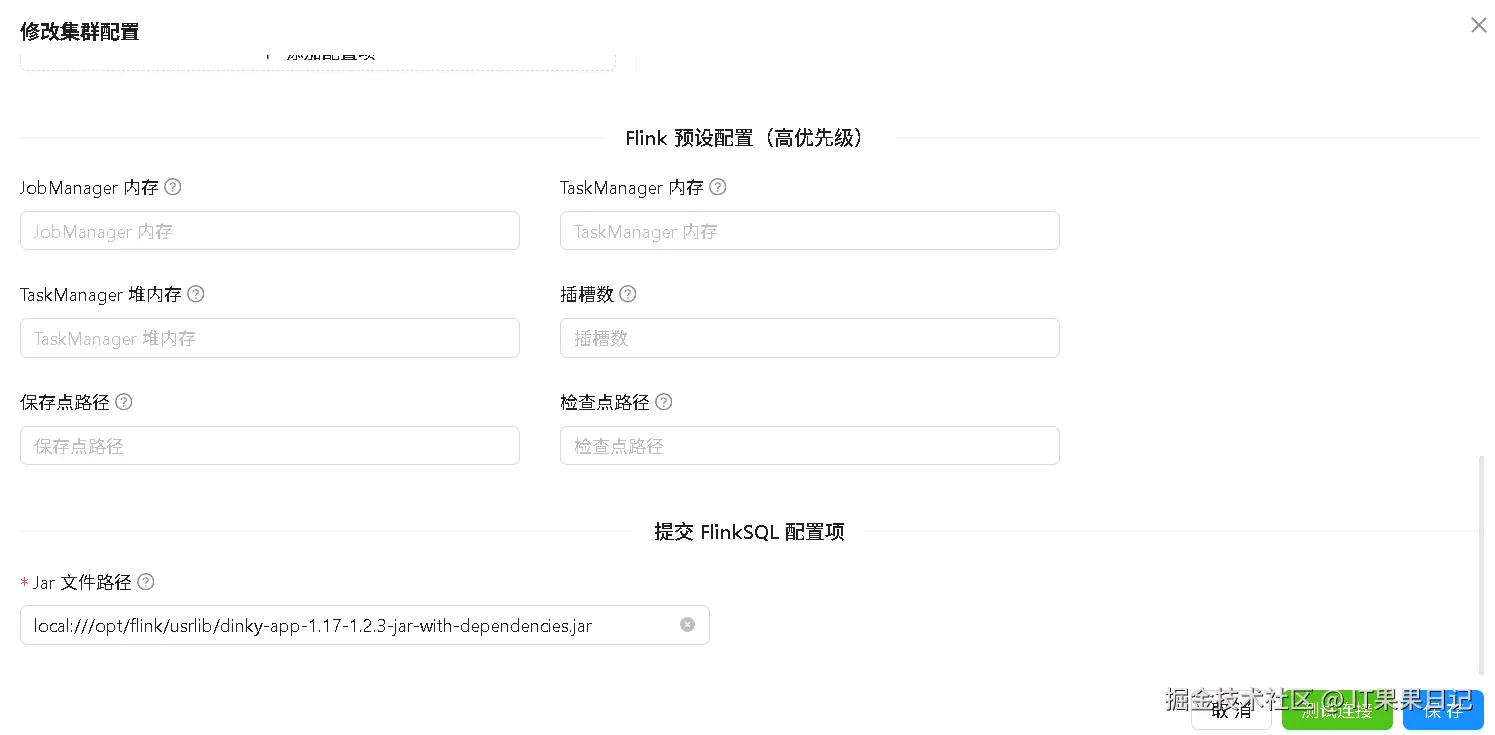Click the blue 保存 button
The height and width of the screenshot is (735, 1495).
pos(1443,710)
